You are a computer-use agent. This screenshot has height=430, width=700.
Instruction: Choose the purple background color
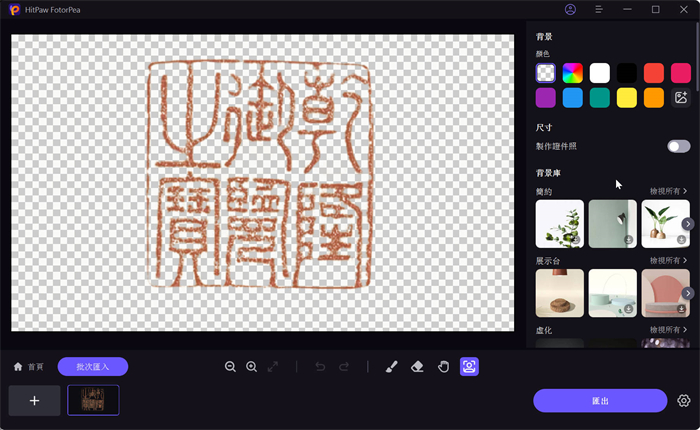(546, 98)
